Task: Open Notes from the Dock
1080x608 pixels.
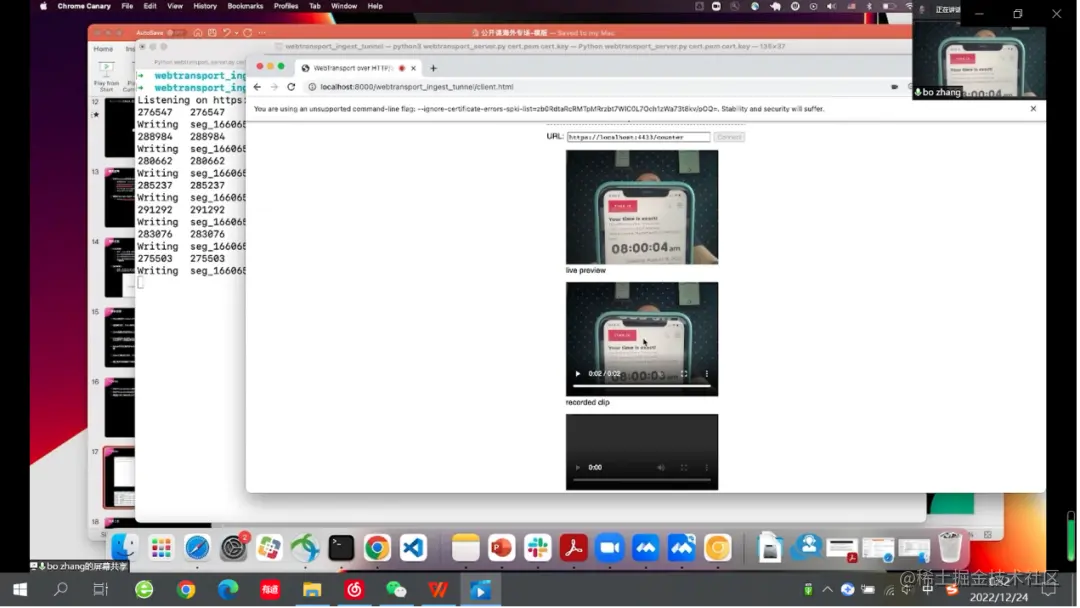Action: point(466,548)
